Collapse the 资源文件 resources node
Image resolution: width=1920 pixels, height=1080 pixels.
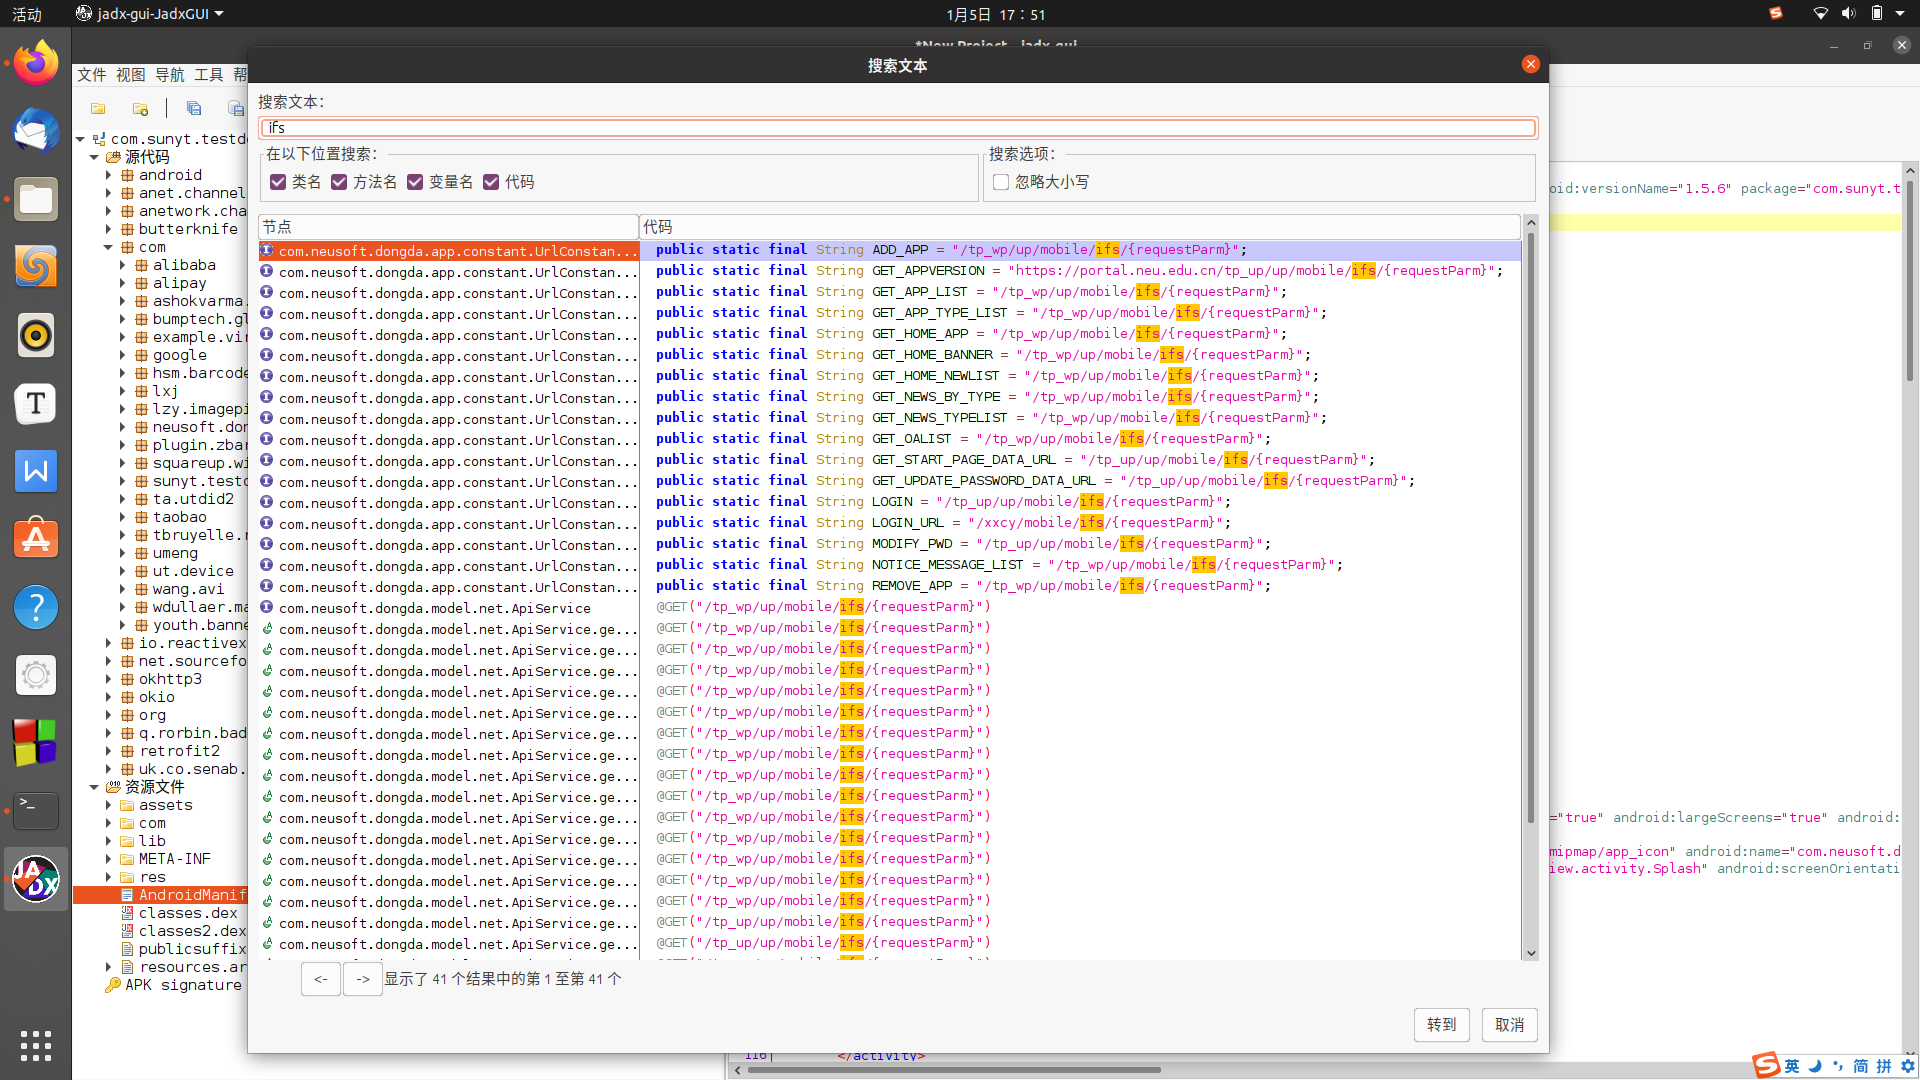coord(94,787)
